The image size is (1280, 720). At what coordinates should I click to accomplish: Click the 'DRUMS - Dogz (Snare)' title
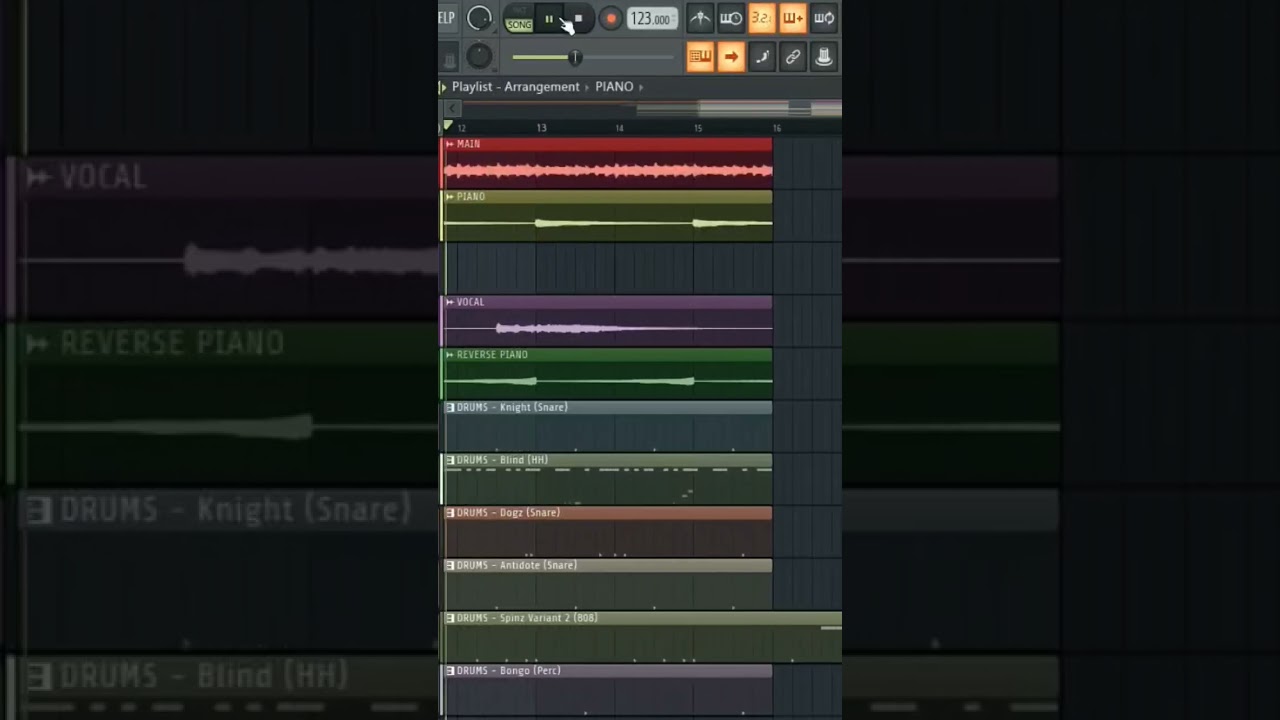(508, 513)
